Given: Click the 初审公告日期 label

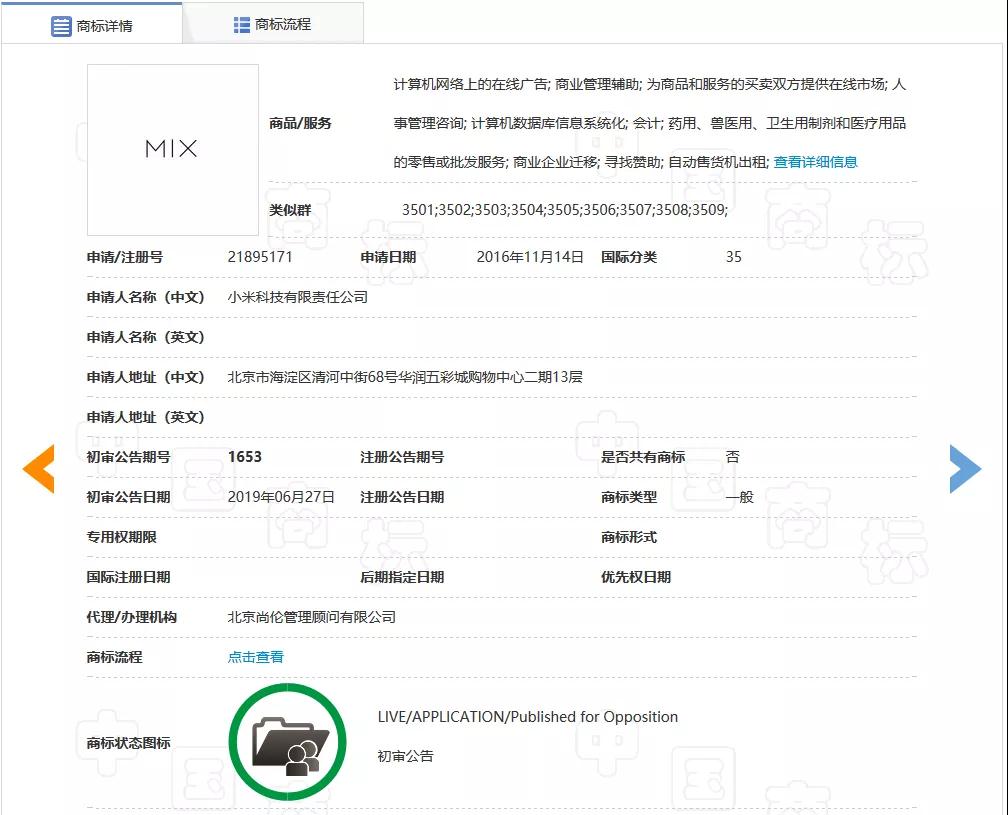Looking at the screenshot, I should tap(129, 497).
